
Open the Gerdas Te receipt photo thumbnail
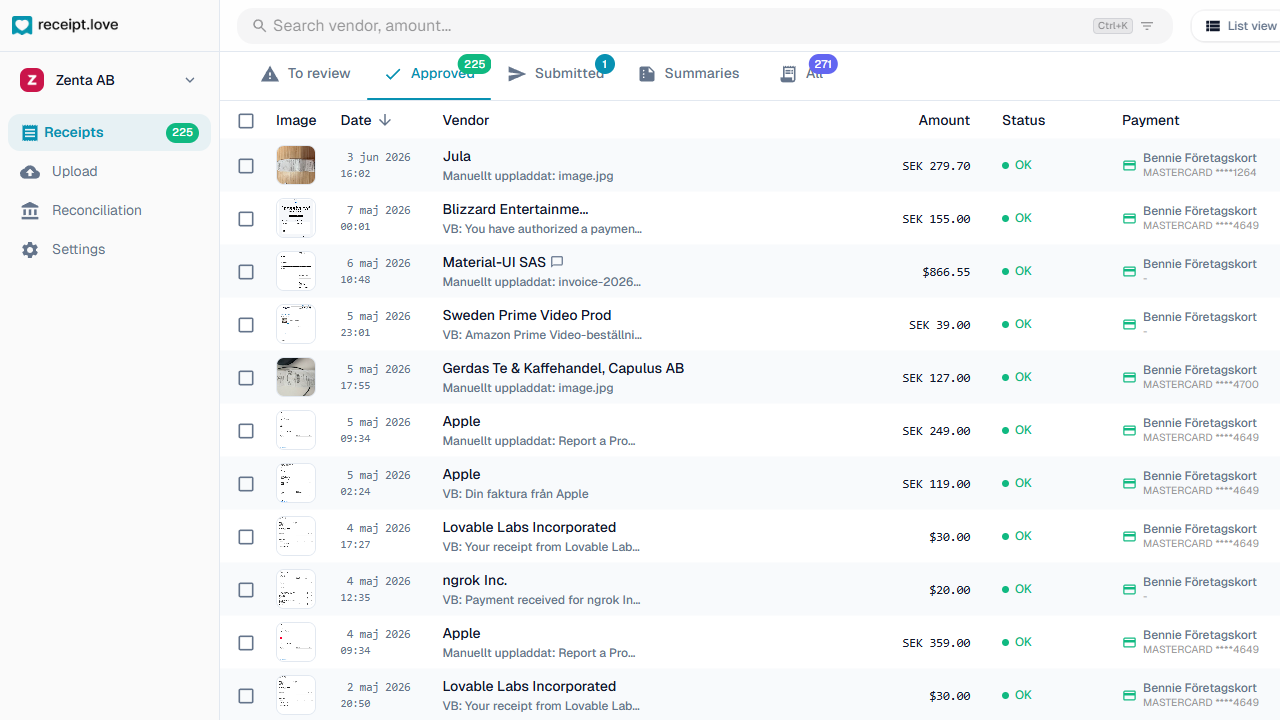click(296, 377)
